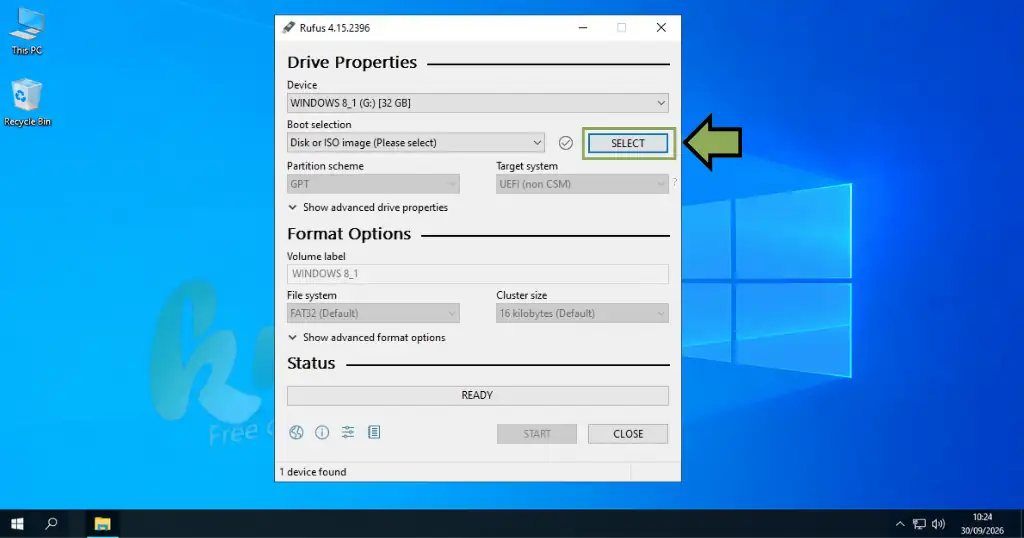Open the network tray icon
1024x538 pixels.
pyautogui.click(x=920, y=524)
